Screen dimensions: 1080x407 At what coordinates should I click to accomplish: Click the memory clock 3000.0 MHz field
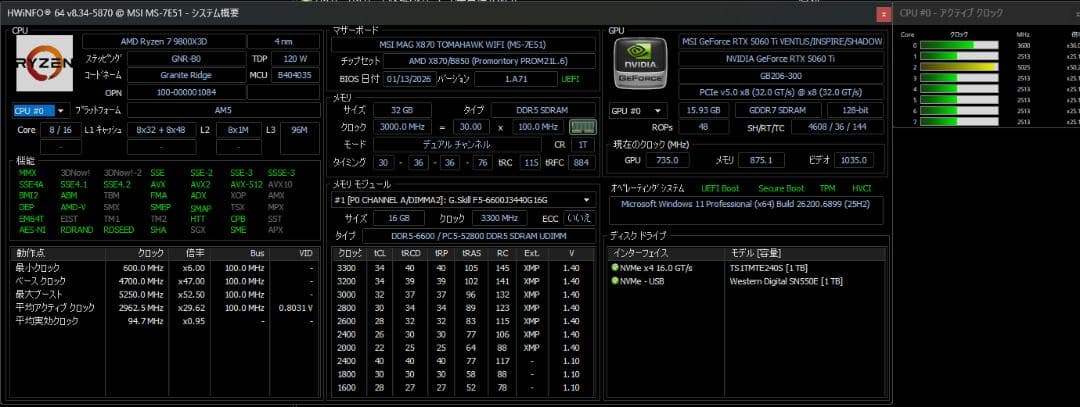pyautogui.click(x=402, y=127)
